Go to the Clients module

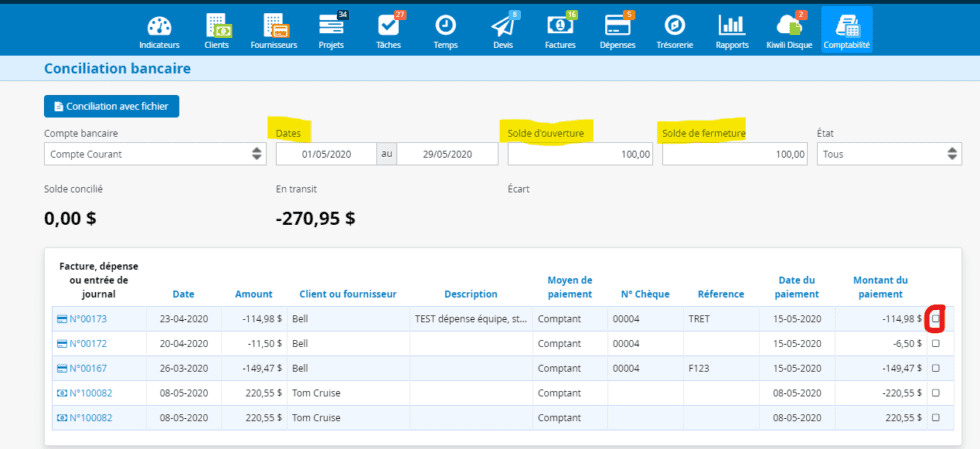tap(216, 30)
